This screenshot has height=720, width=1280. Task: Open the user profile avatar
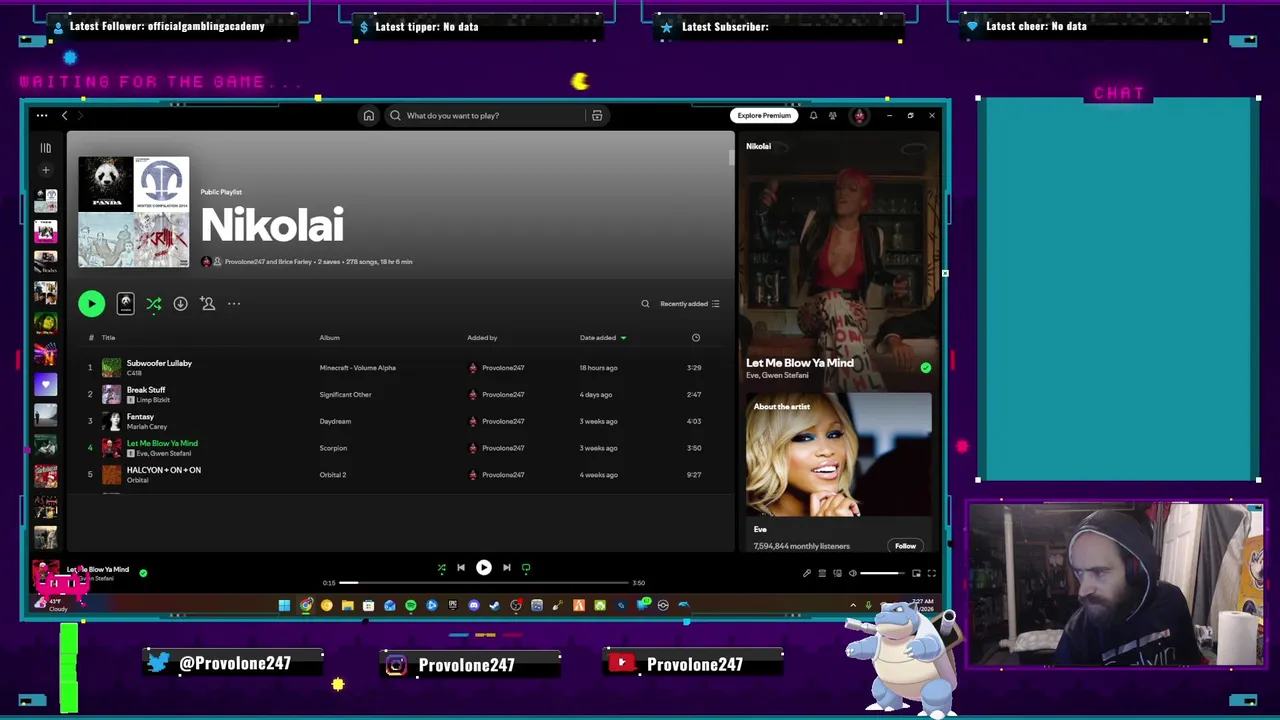coord(859,116)
